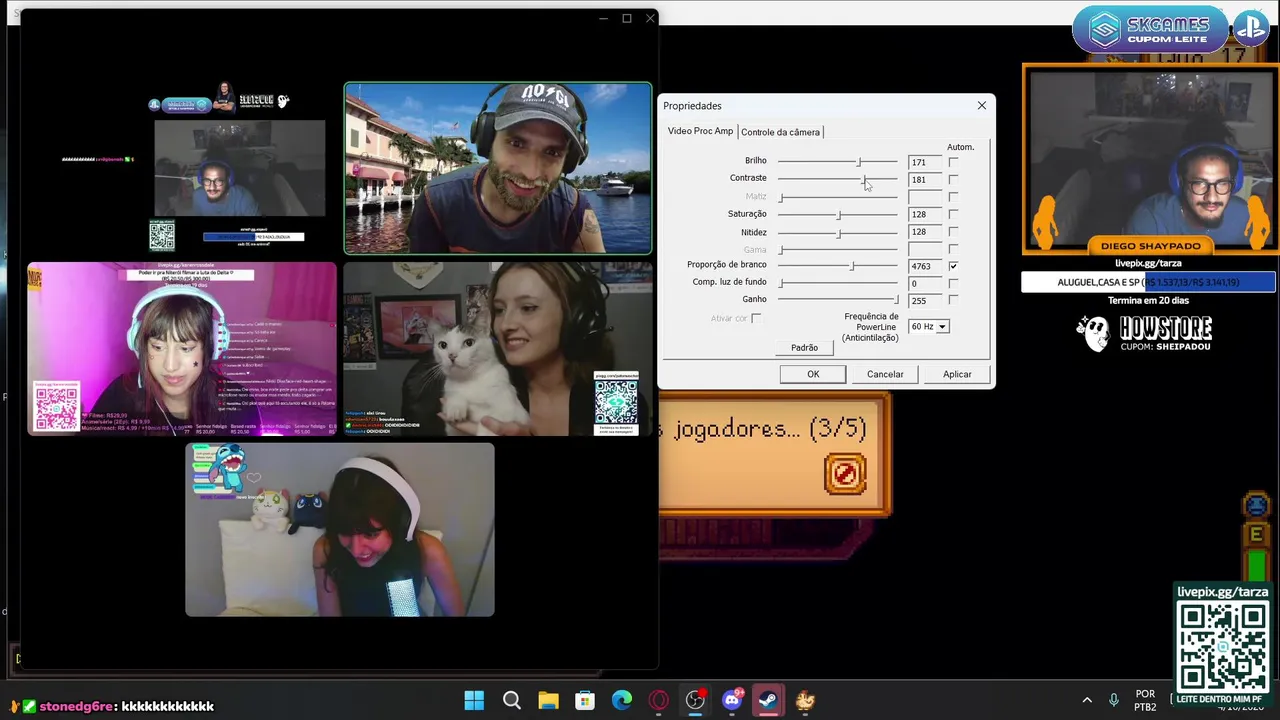
Task: Open Microsoft Edge from the taskbar
Action: (x=622, y=700)
